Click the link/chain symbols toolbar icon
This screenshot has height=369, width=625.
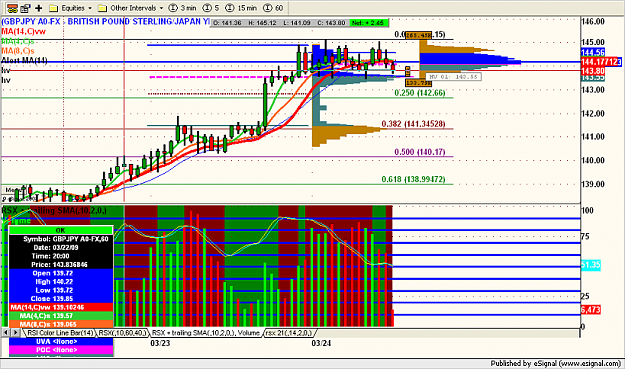tap(12, 8)
